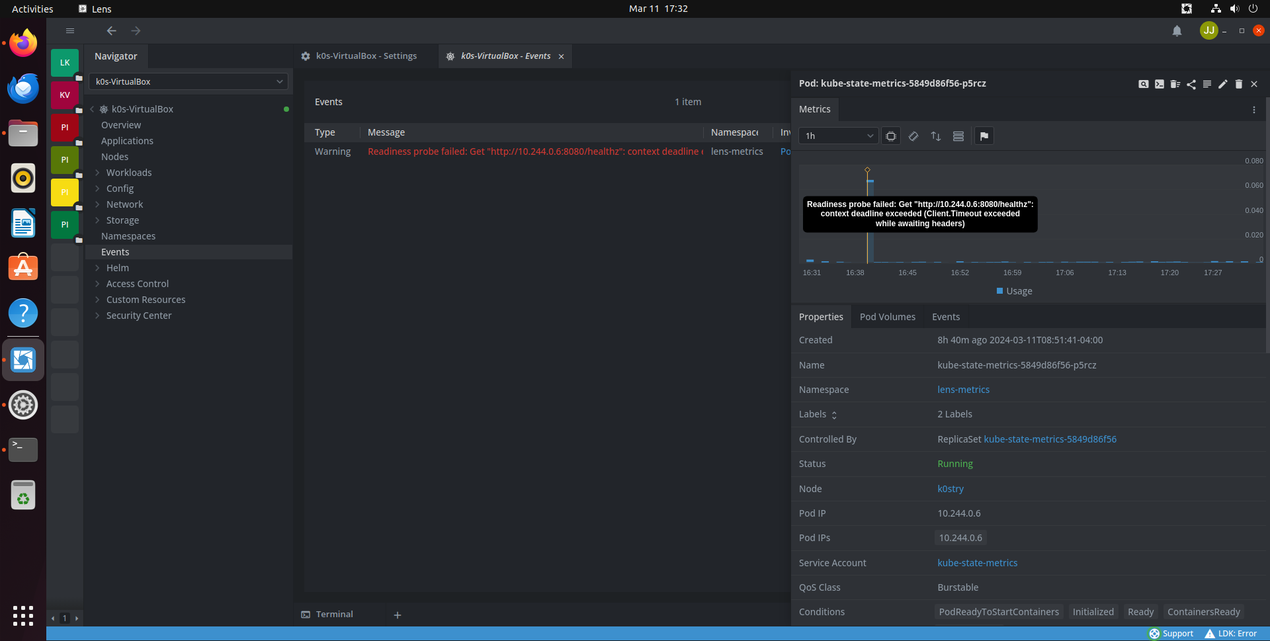Add a new terminal tab with plus
The image size is (1270, 641).
[x=397, y=615]
